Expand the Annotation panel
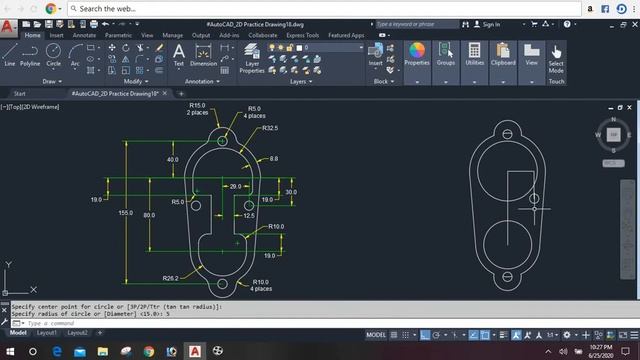Screen dimensions: 640x360 (202, 82)
